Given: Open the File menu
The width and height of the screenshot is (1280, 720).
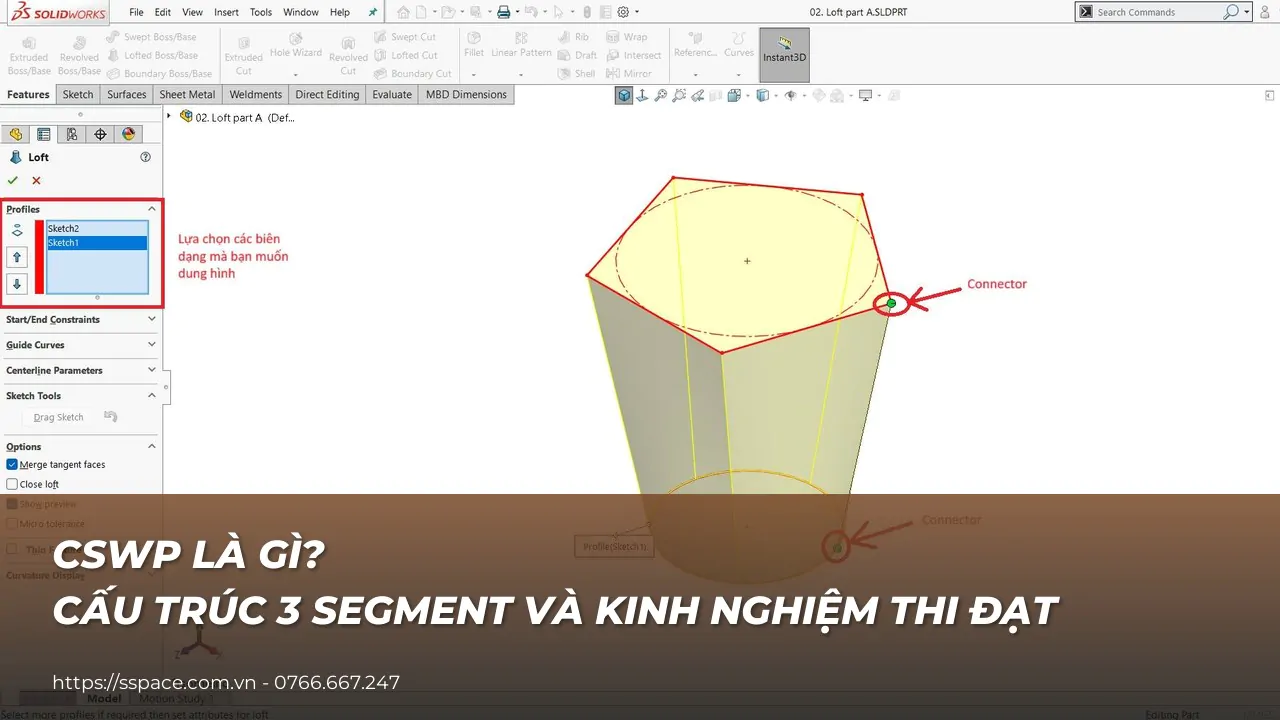Looking at the screenshot, I should (136, 12).
